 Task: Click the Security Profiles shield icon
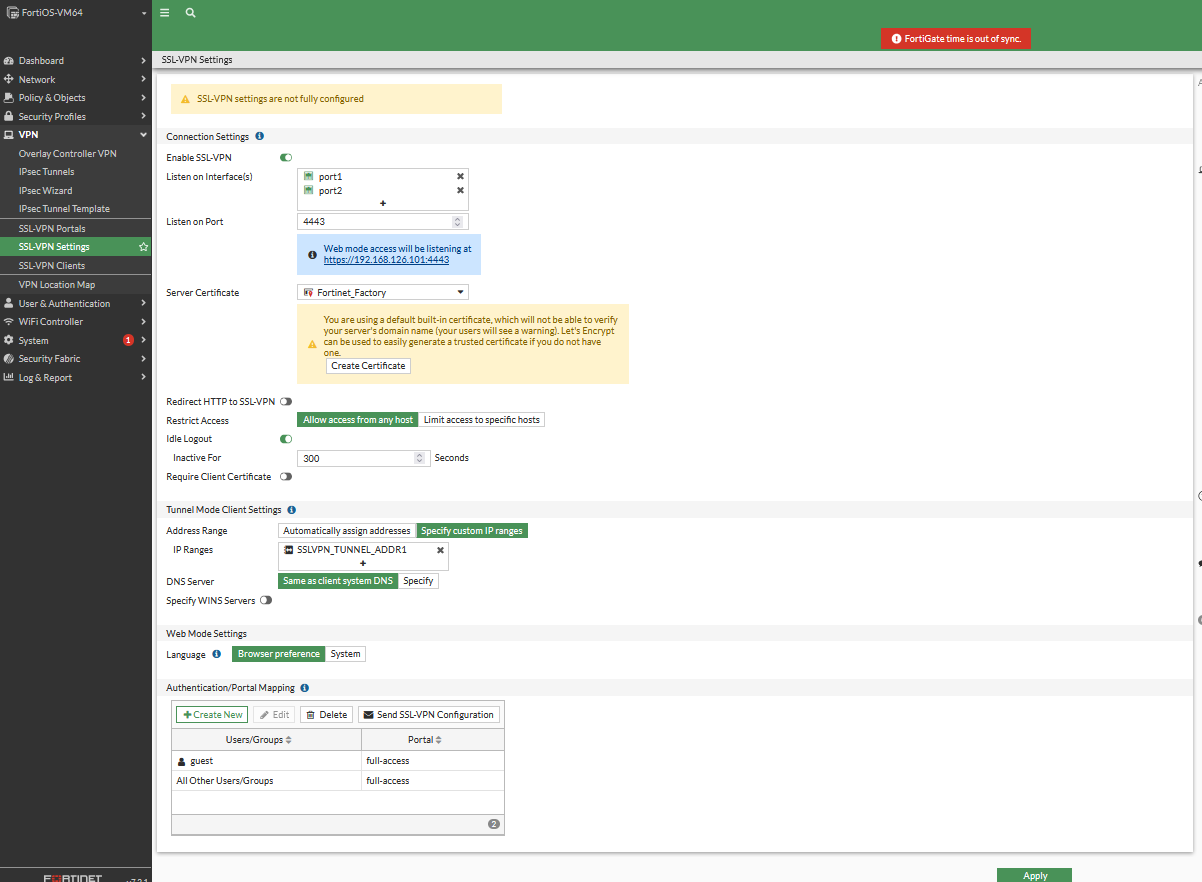(9, 117)
